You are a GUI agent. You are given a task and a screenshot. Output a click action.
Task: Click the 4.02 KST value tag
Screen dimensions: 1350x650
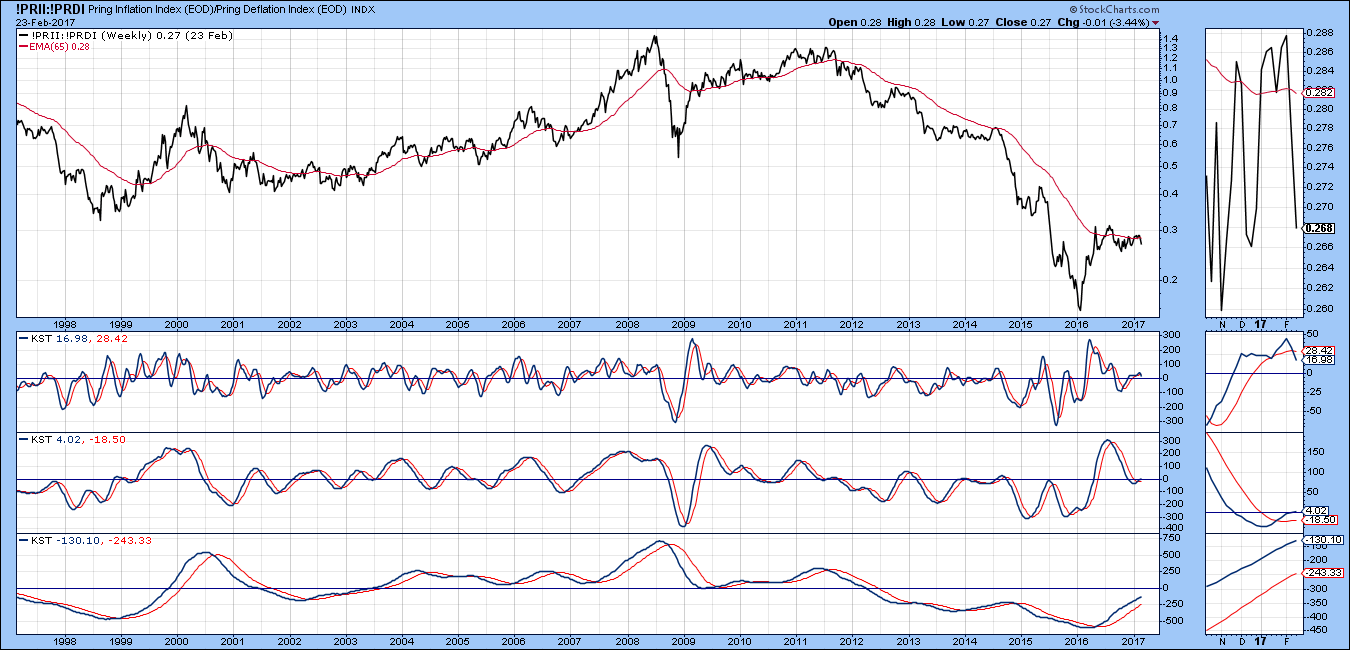pyautogui.click(x=1319, y=510)
